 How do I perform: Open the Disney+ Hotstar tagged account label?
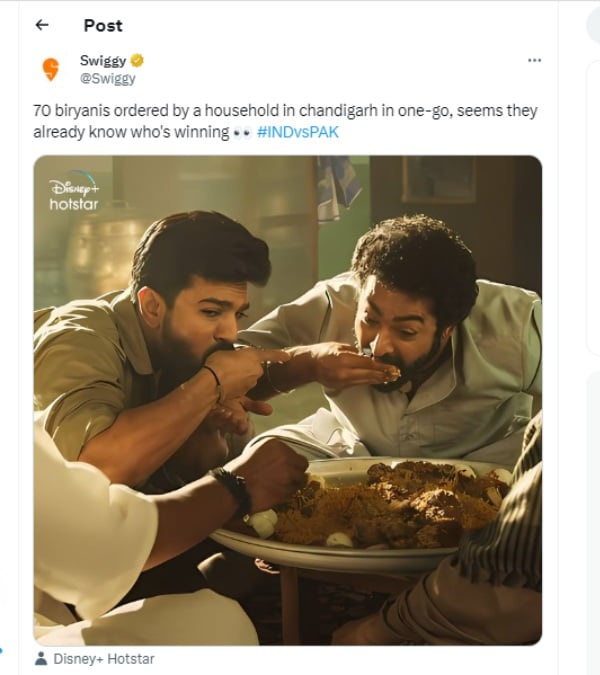coord(103,659)
